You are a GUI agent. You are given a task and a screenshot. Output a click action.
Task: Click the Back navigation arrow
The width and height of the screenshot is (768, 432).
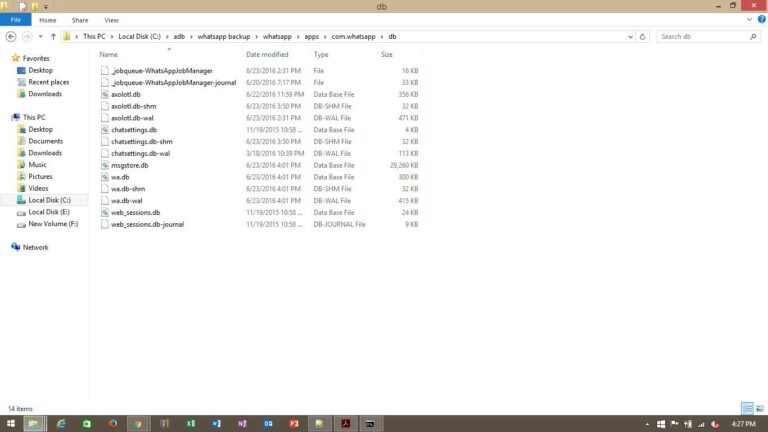(x=10, y=37)
